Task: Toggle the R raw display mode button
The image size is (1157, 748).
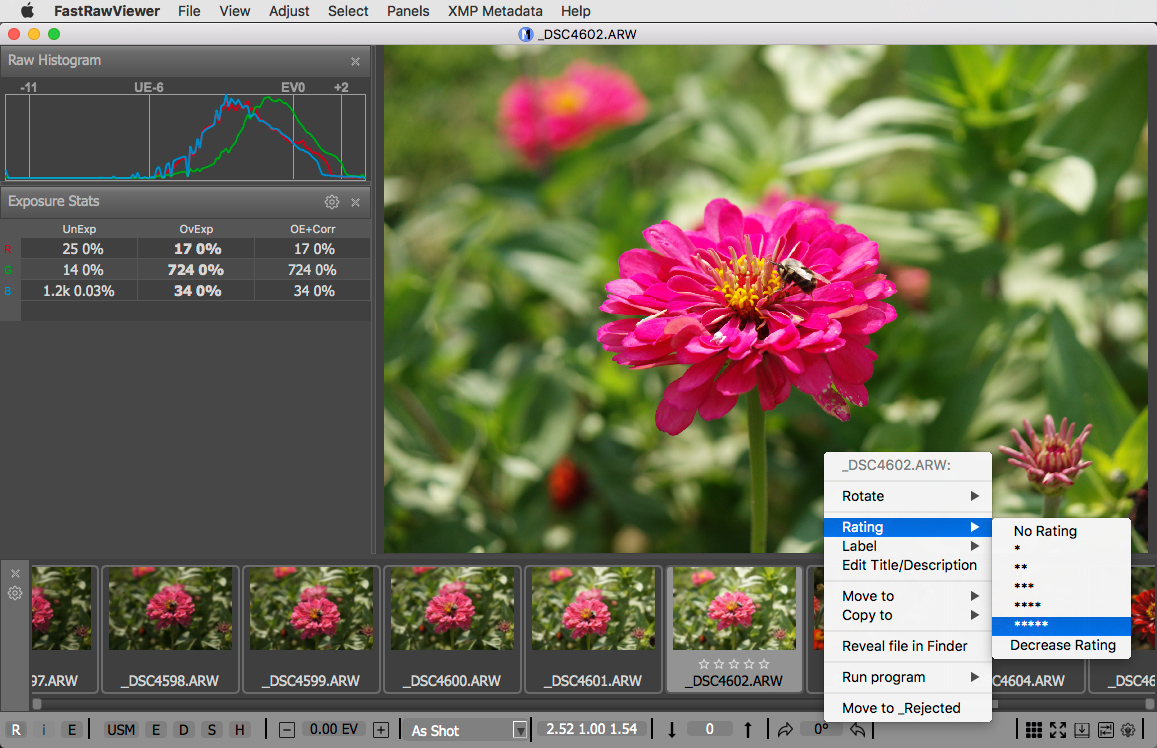Action: [16, 730]
